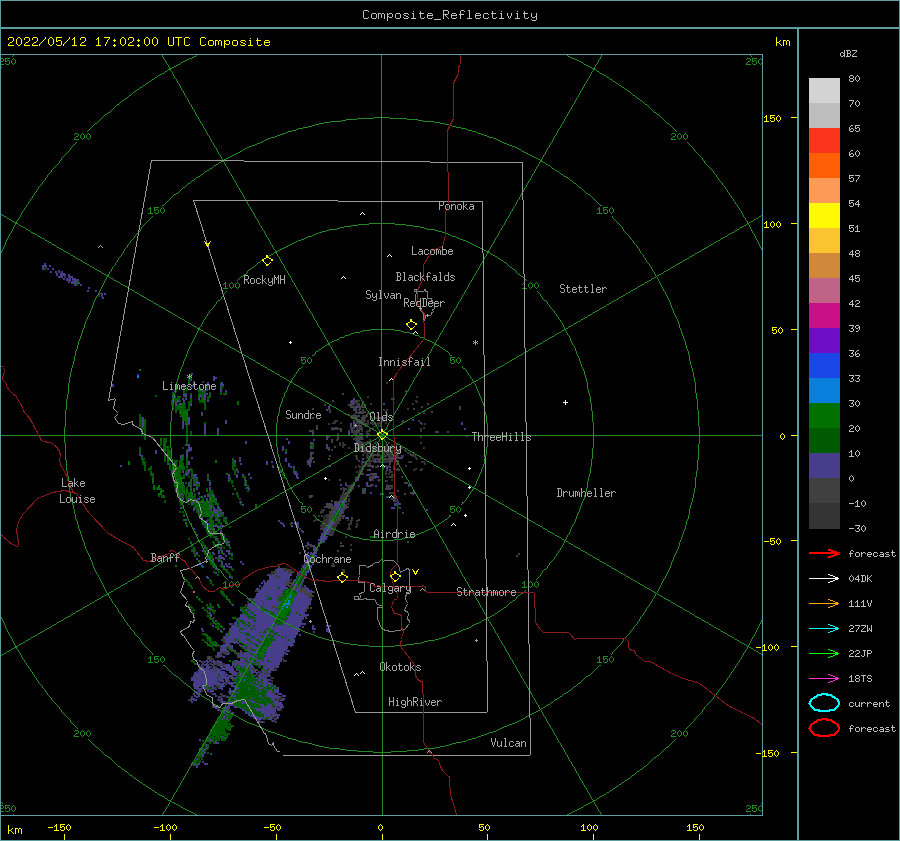
Task: Click the Limestone label
Action: 189,386
